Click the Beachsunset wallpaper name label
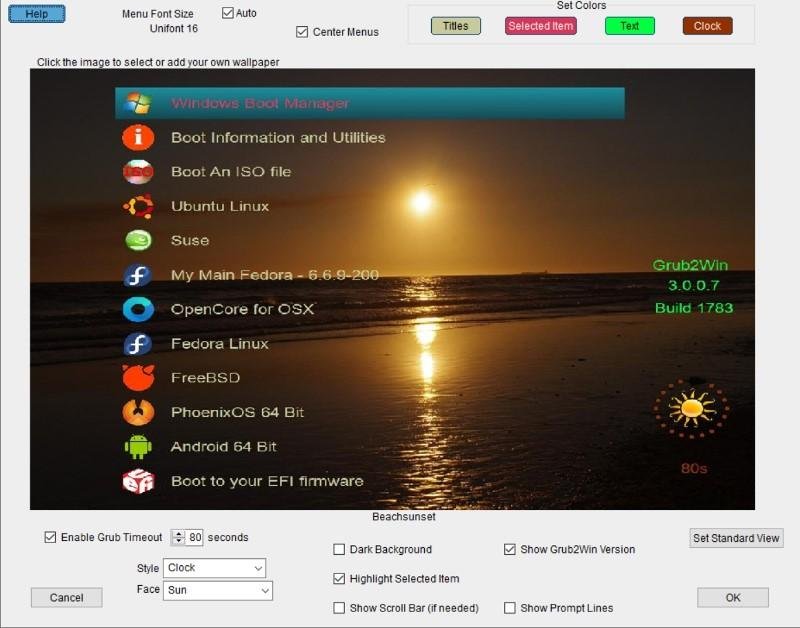This screenshot has height=628, width=800. [x=404, y=517]
